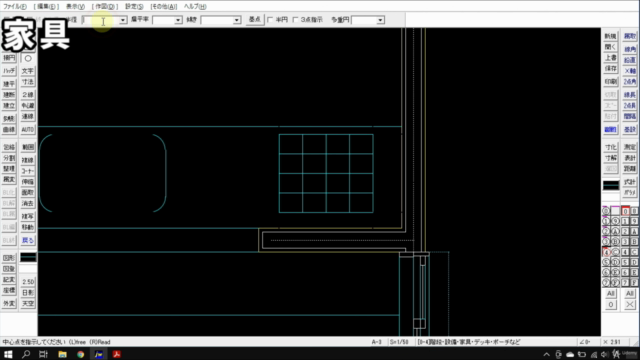This screenshot has height=360, width=640.
Task: Click the 属取 get attribute tool
Action: point(630,36)
